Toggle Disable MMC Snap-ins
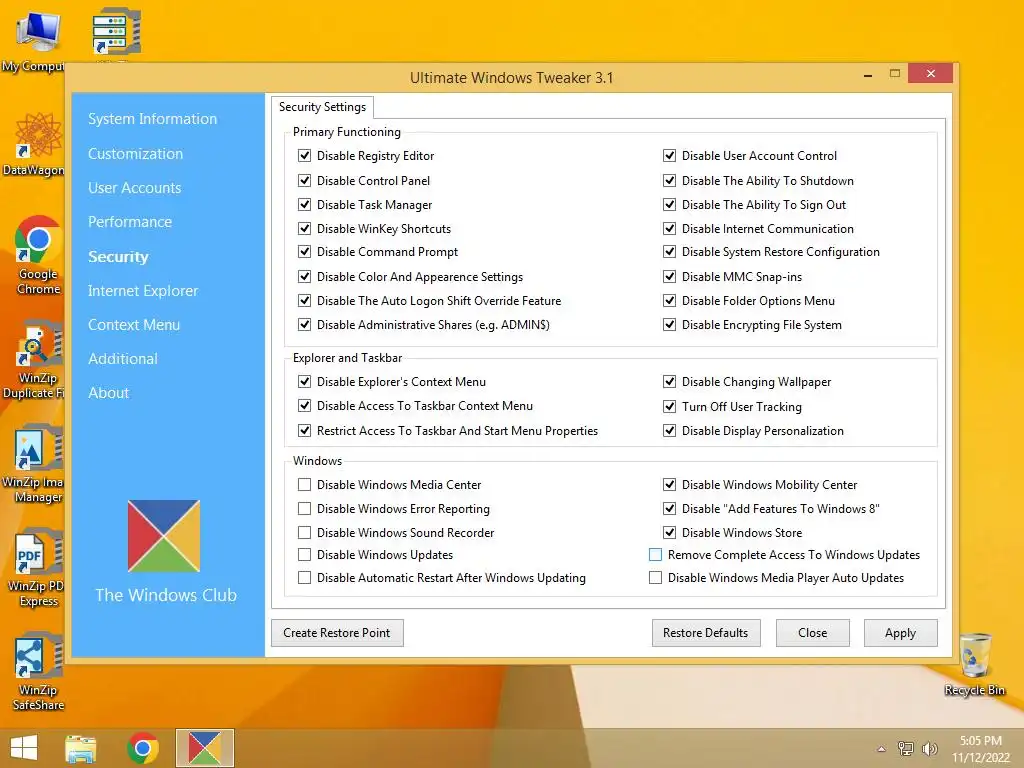The height and width of the screenshot is (768, 1024). click(x=669, y=276)
